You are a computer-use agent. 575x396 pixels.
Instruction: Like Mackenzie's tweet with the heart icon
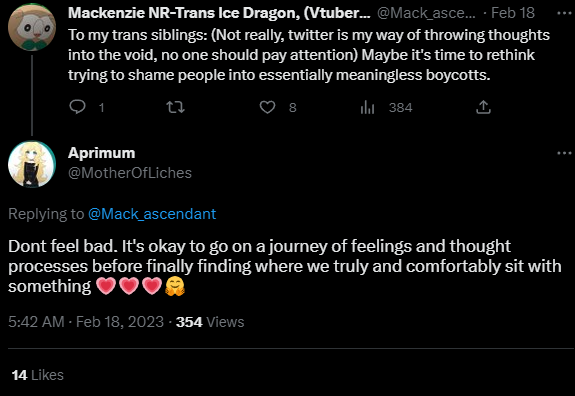[x=267, y=107]
